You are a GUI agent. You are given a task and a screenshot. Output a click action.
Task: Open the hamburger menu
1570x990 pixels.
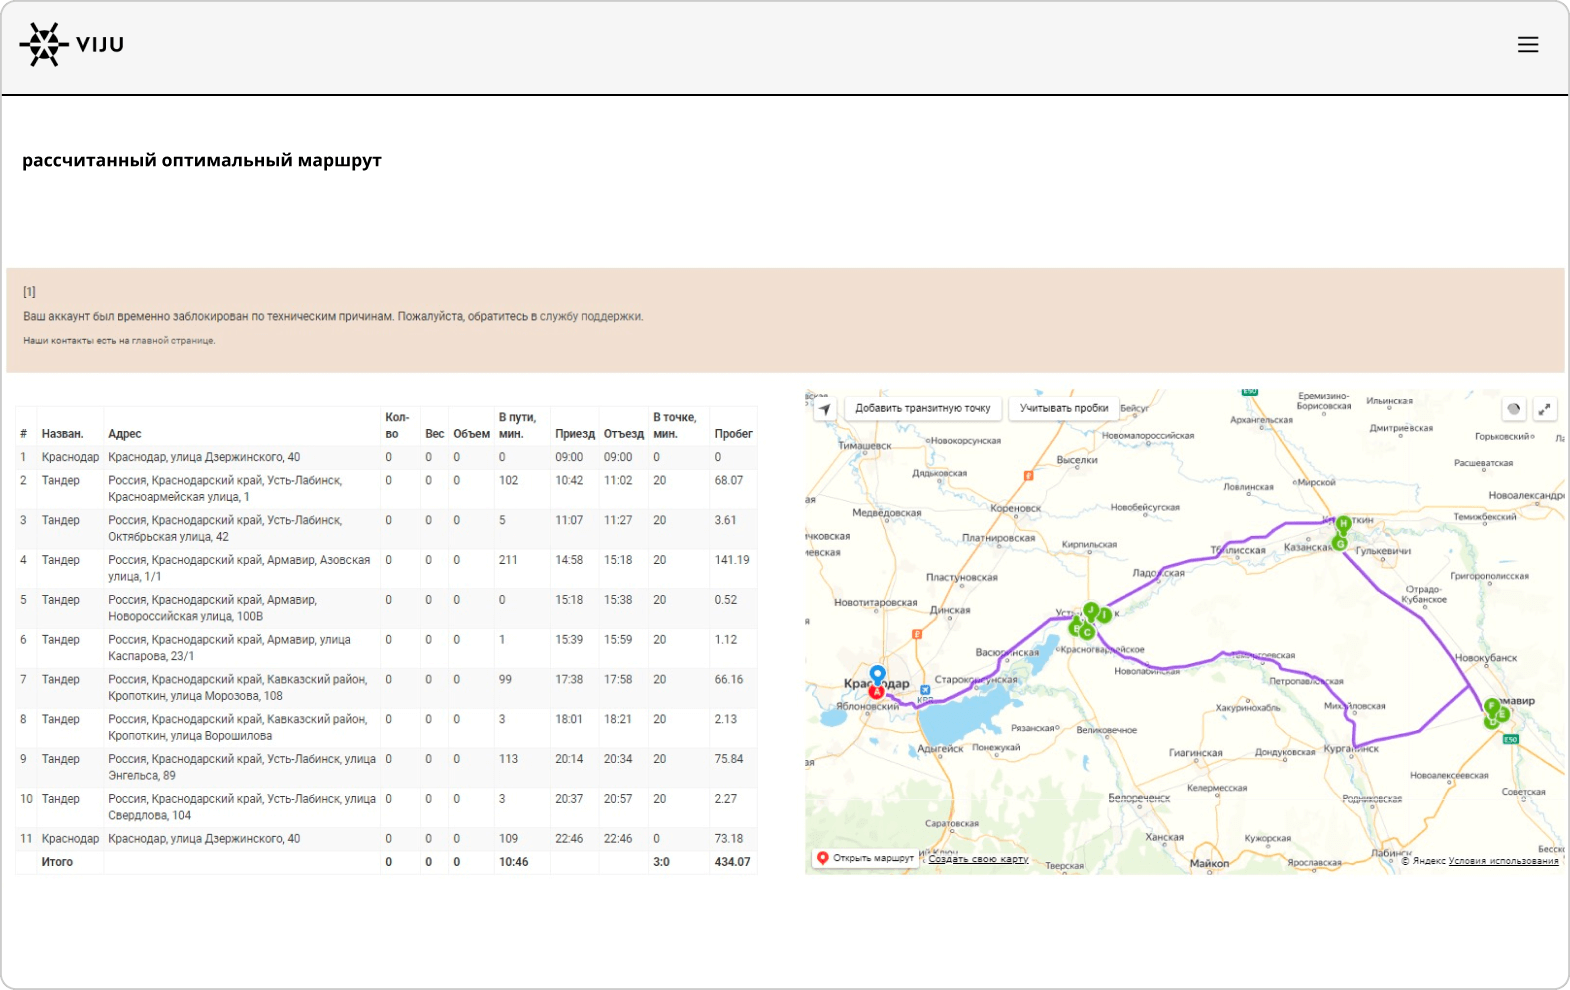1527,45
